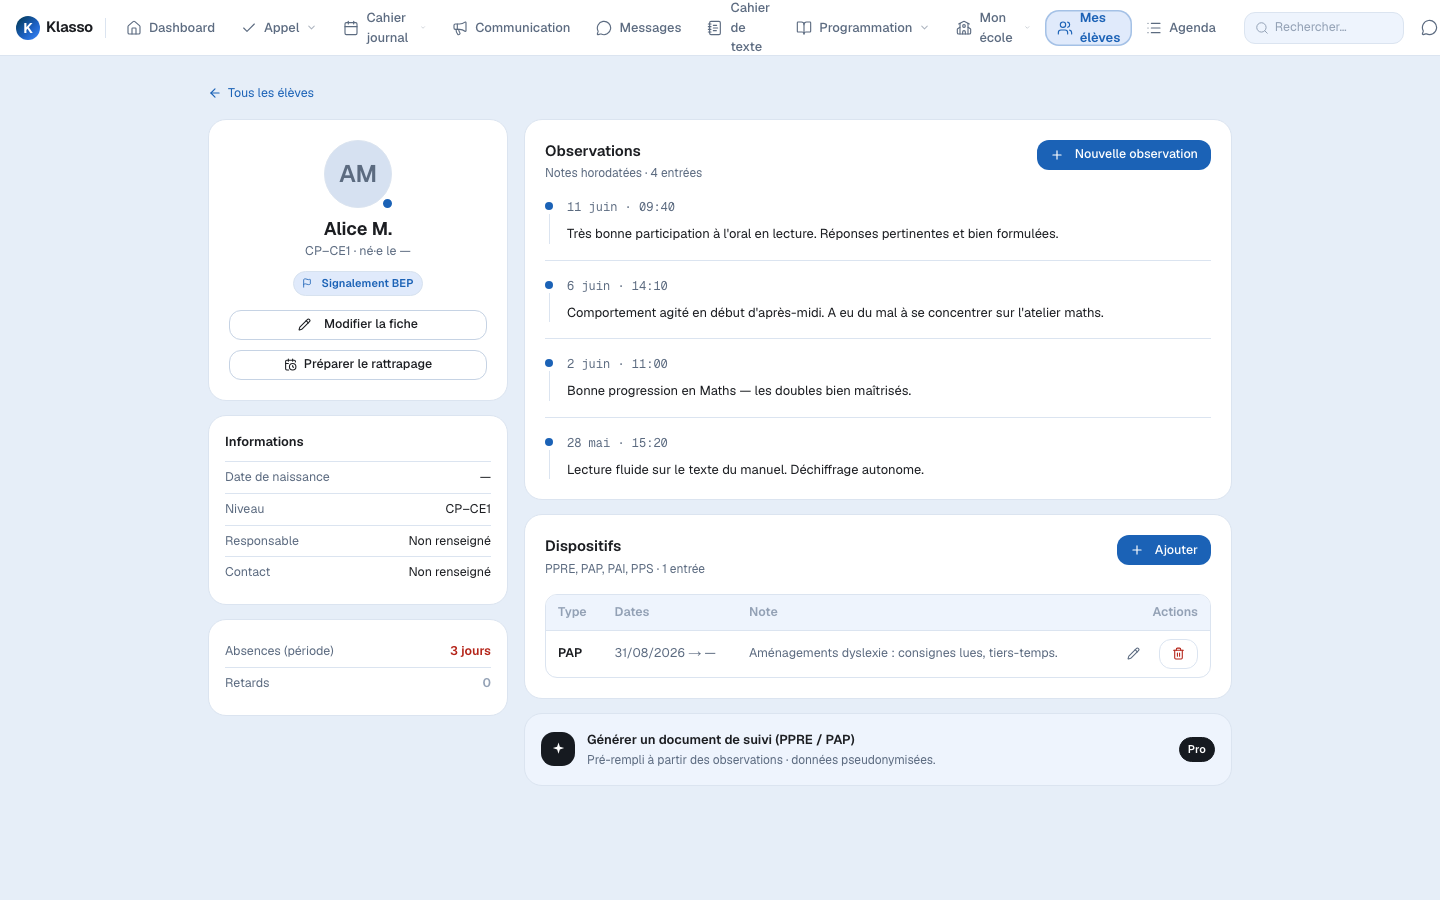This screenshot has width=1440, height=900.
Task: Click Préparer le rattrapage button
Action: click(x=358, y=365)
